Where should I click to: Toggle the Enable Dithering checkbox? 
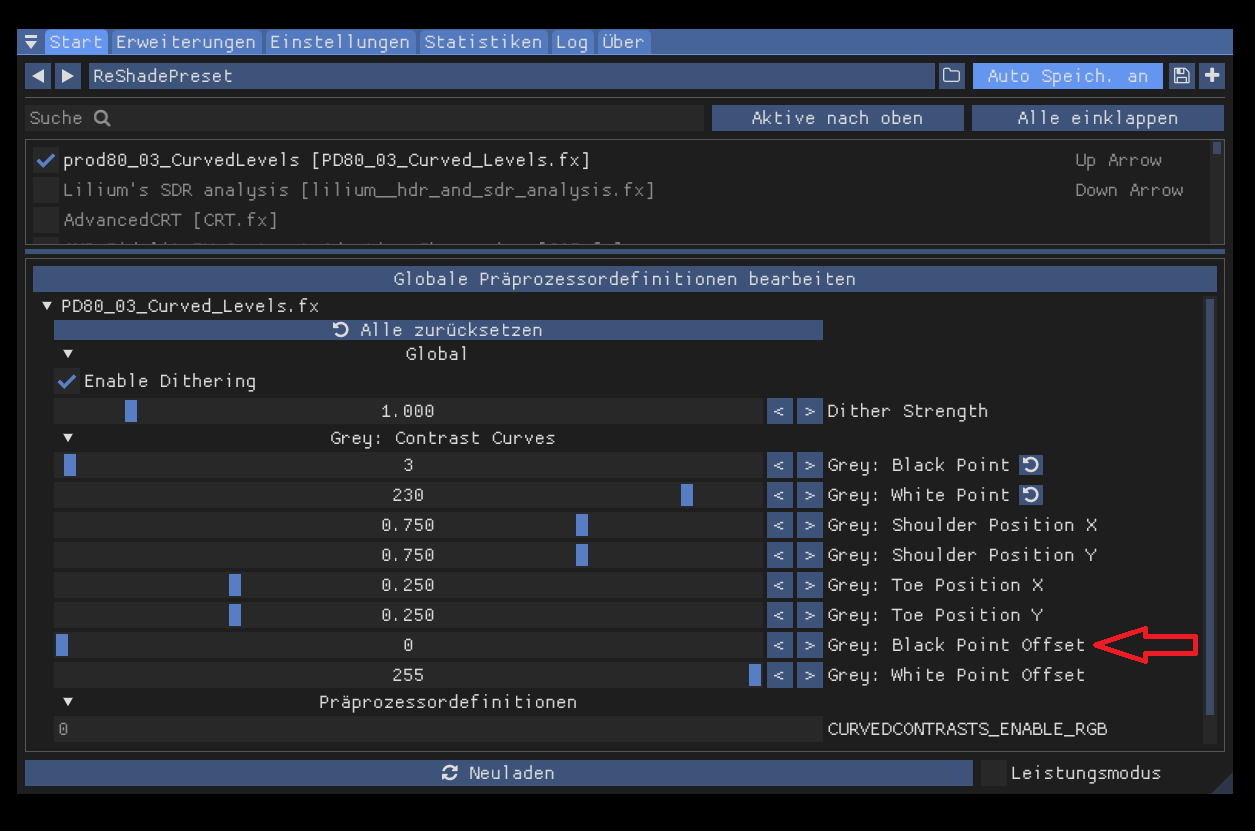point(67,381)
